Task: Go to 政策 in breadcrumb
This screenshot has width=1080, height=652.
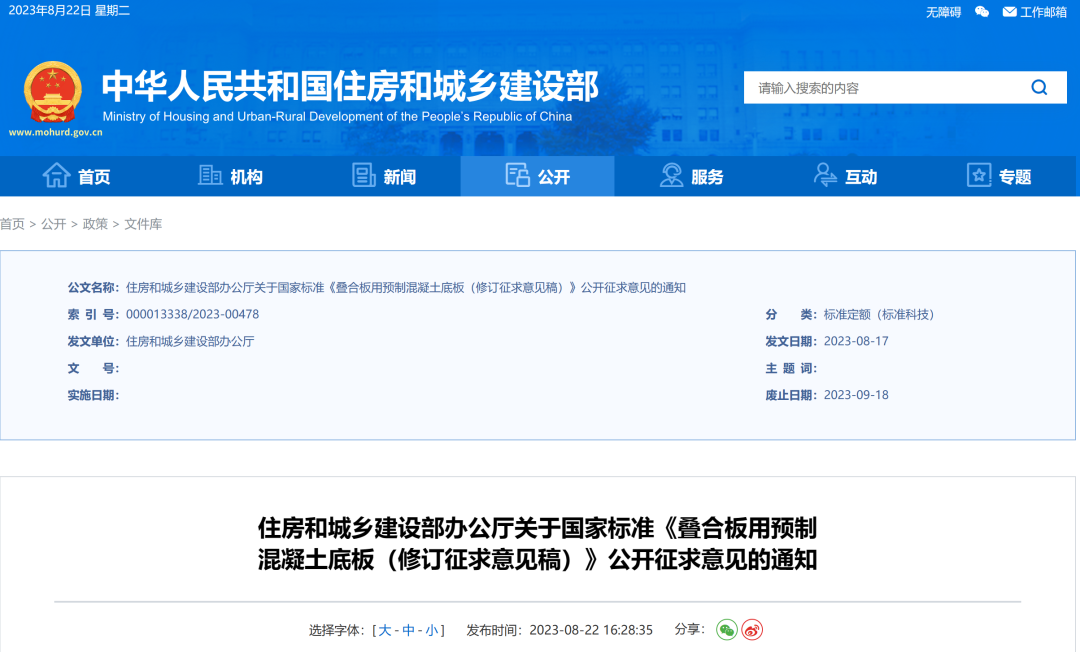Action: (x=95, y=224)
